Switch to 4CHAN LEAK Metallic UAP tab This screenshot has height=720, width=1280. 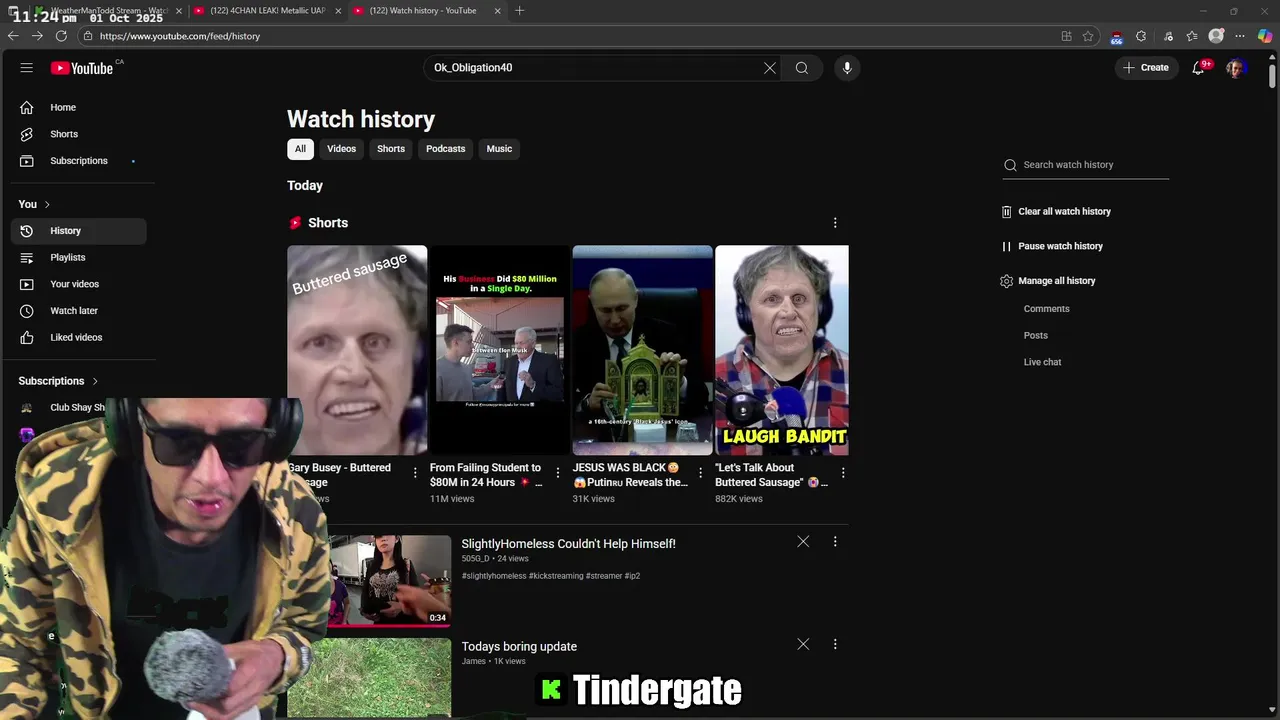(x=266, y=11)
